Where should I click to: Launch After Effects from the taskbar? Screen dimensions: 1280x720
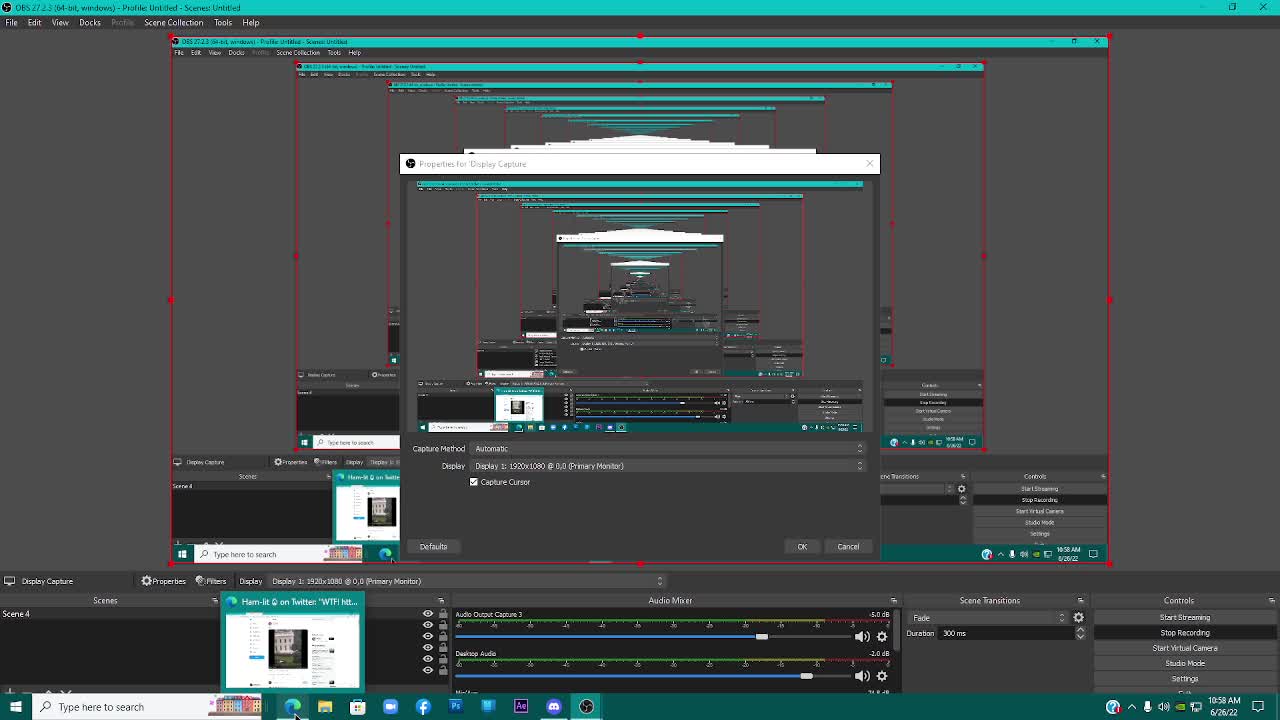click(x=521, y=707)
